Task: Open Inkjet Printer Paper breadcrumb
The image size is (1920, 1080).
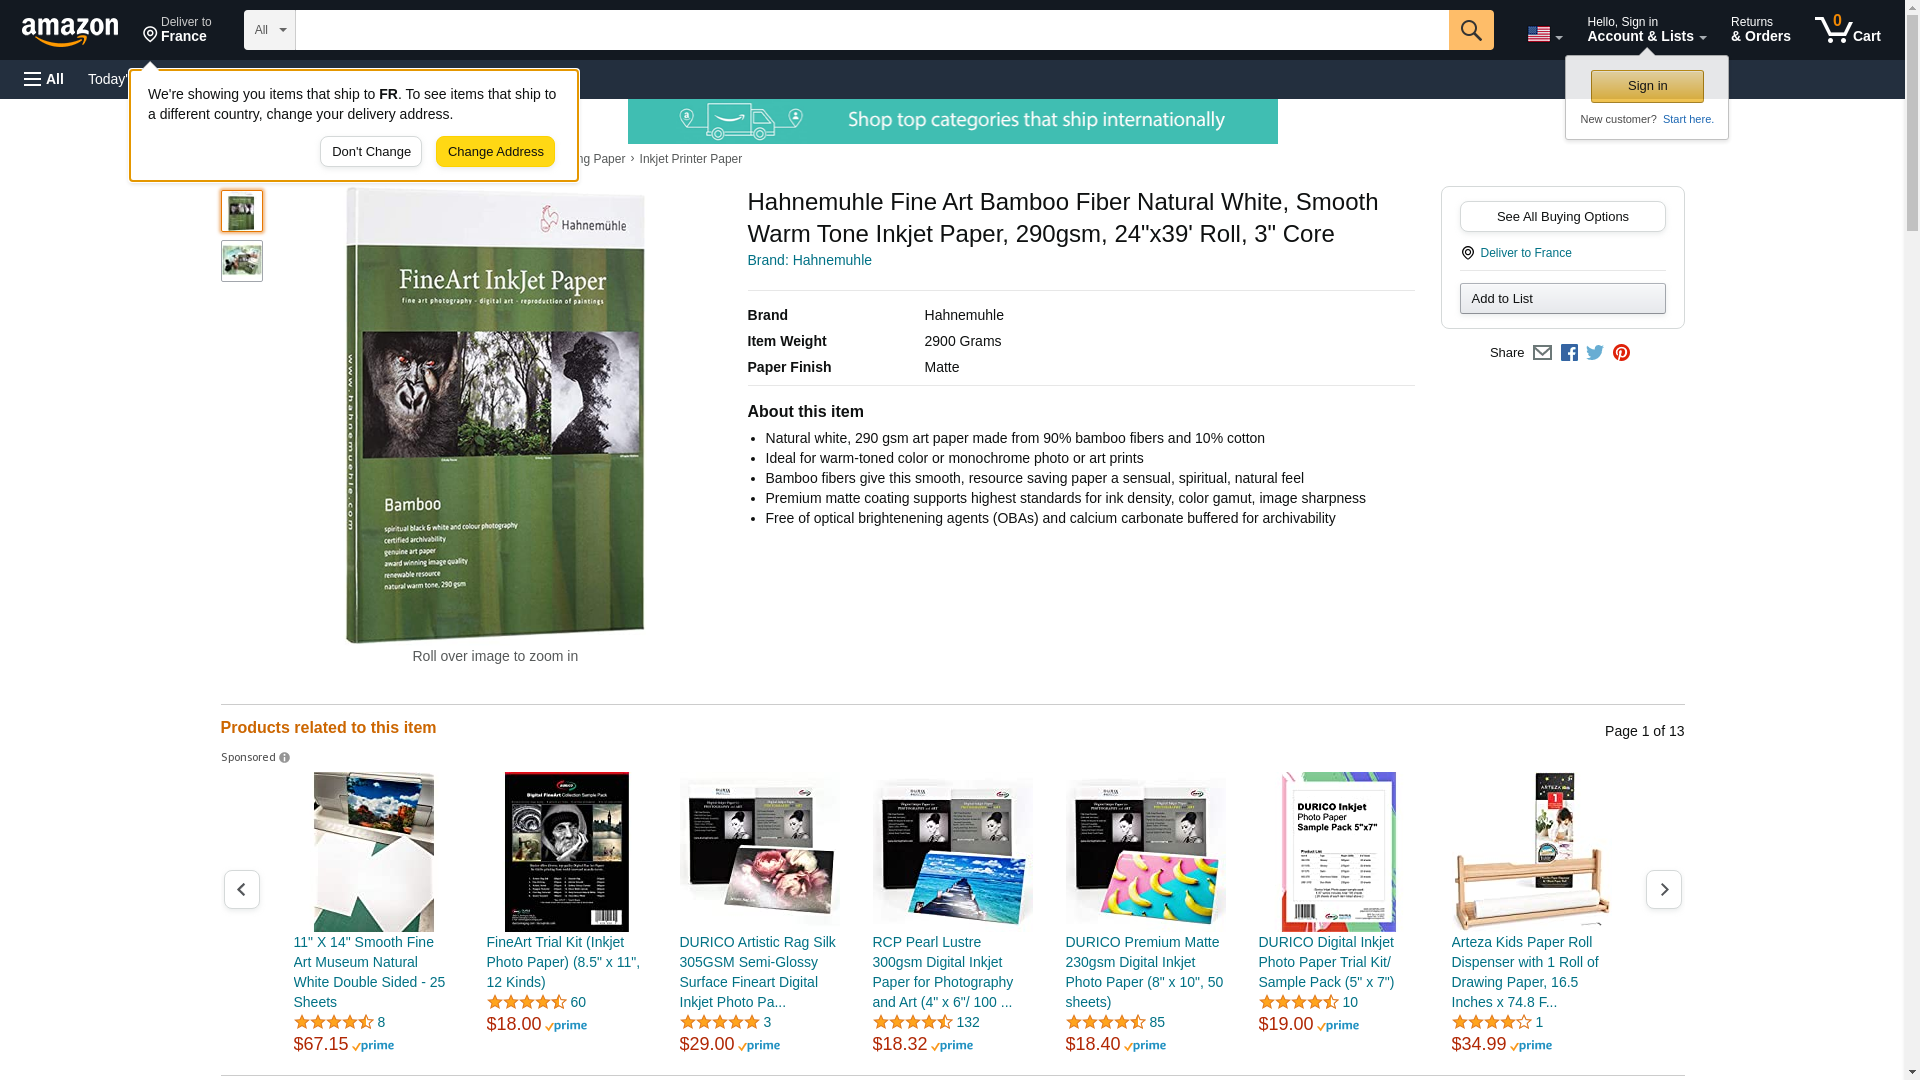Action: (691, 159)
